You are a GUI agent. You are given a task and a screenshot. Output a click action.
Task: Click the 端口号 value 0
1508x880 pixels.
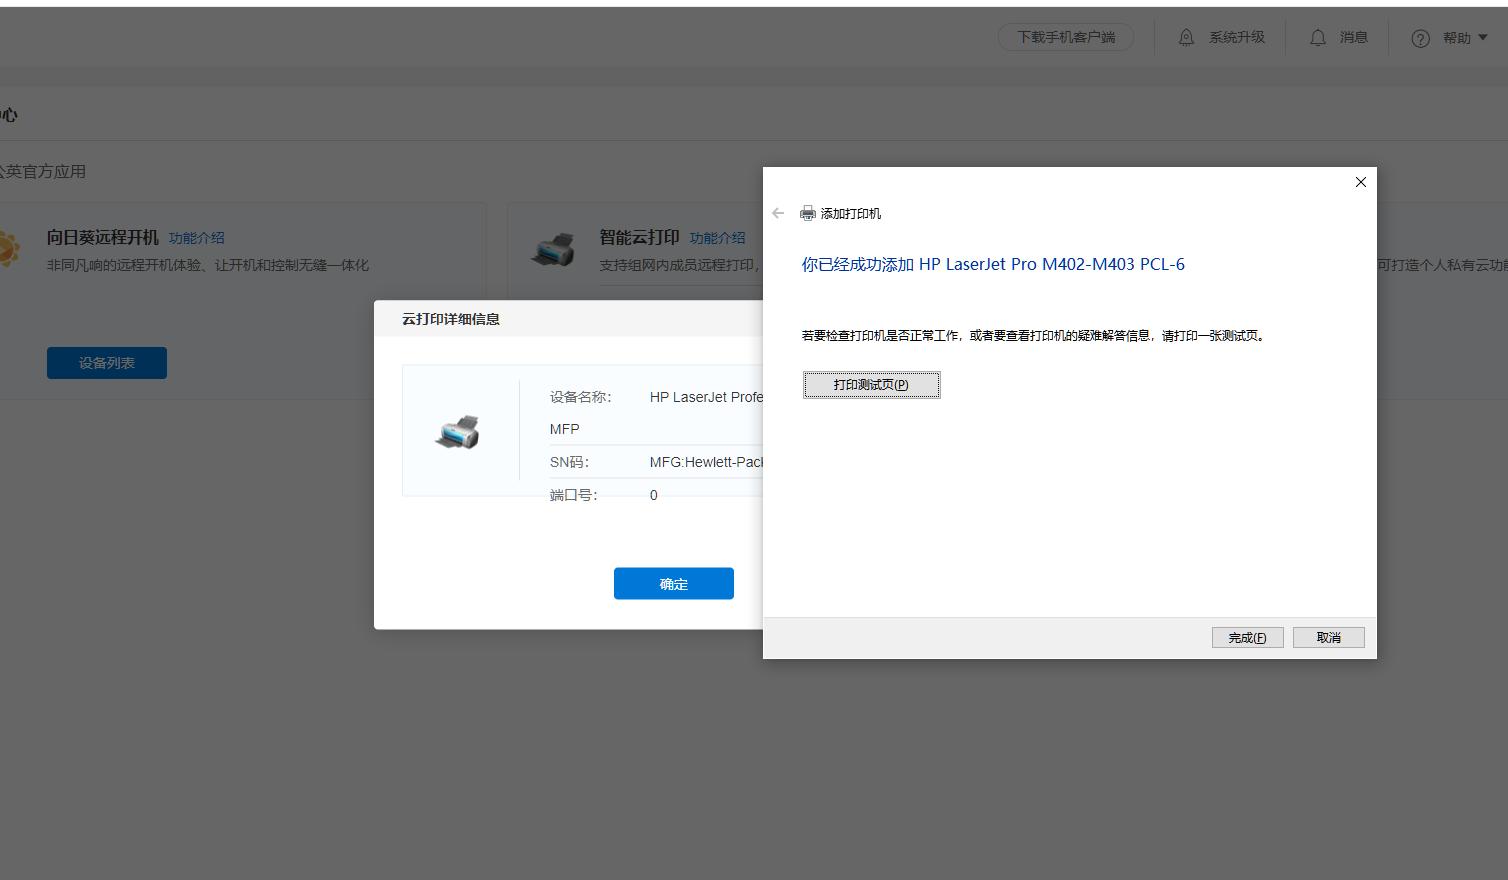tap(654, 495)
